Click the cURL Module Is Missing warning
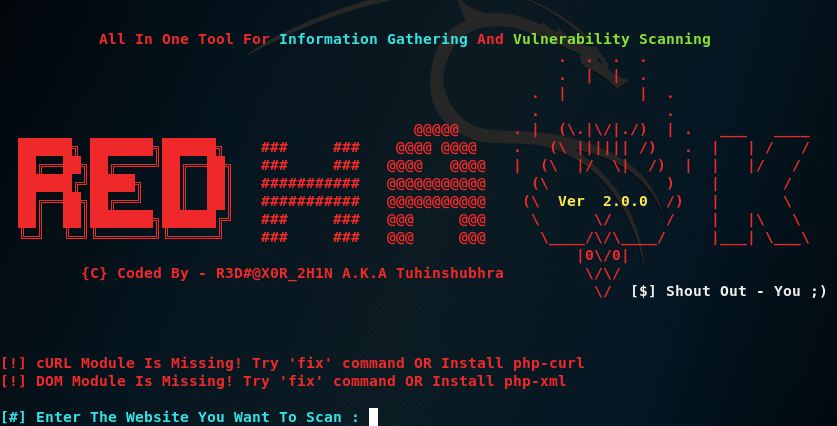This screenshot has width=837, height=426. 292,363
